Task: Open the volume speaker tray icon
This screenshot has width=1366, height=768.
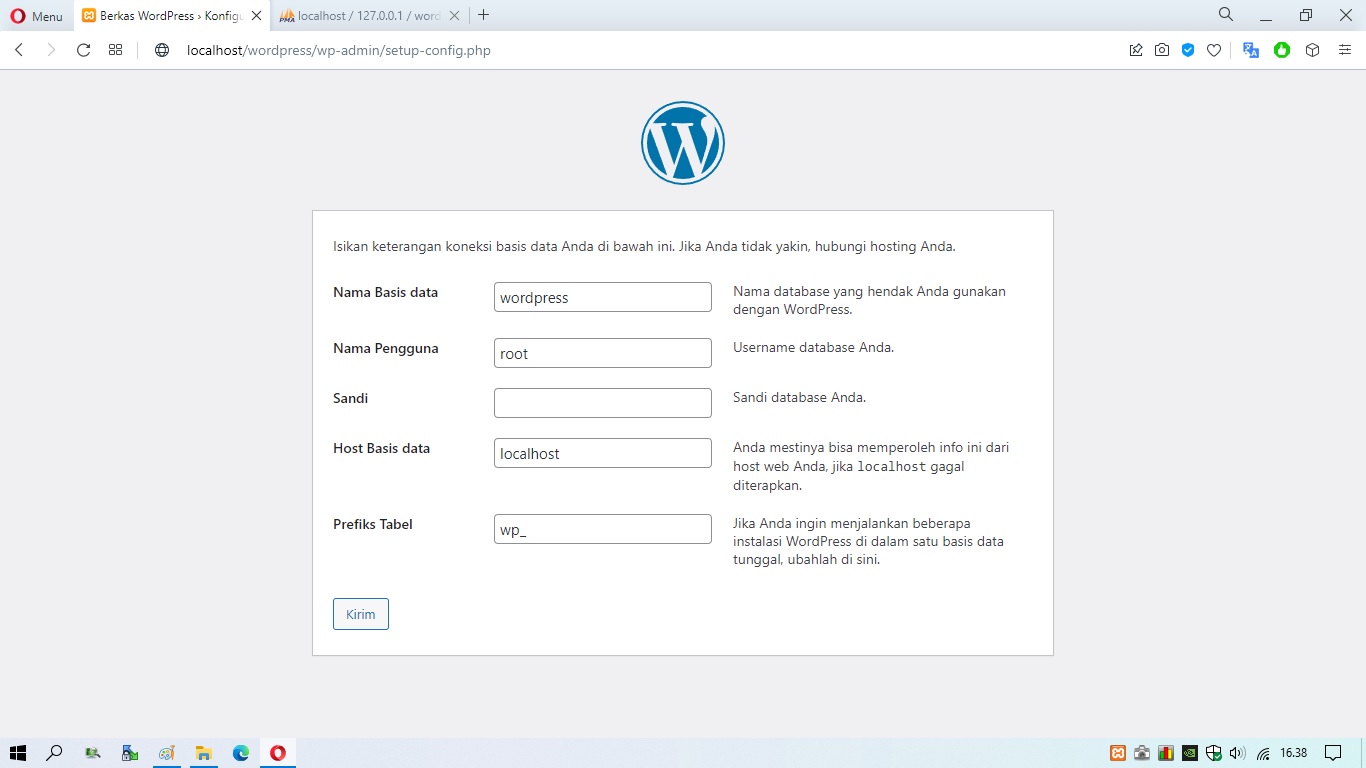Action: [1238, 753]
